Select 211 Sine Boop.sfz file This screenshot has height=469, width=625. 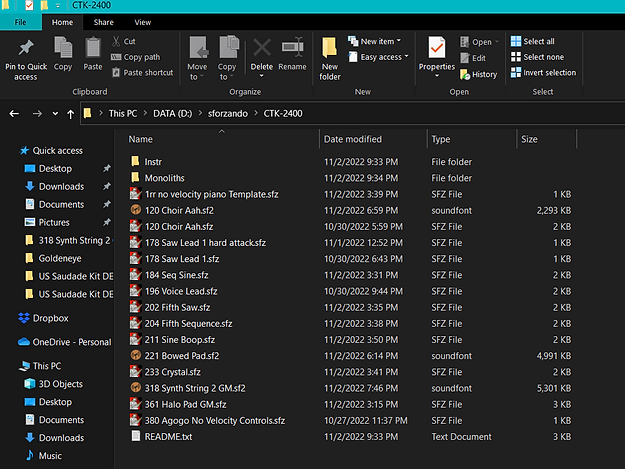pyautogui.click(x=179, y=340)
